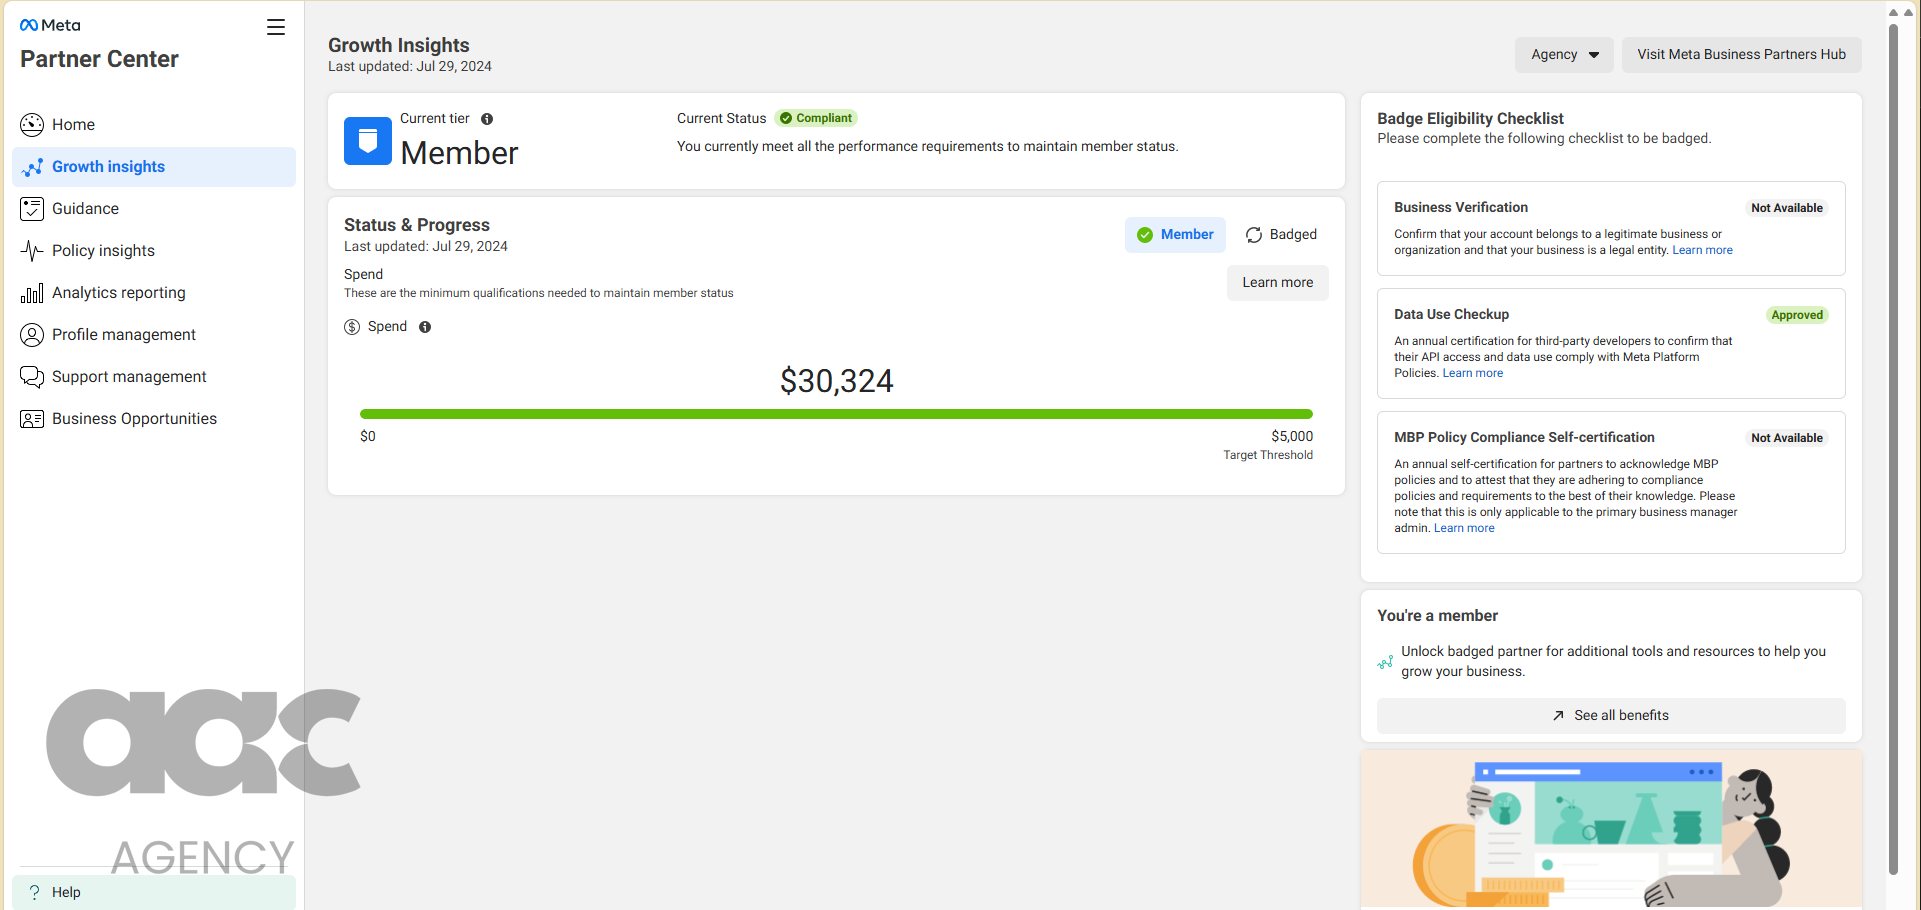1921x910 pixels.
Task: Click the Data Use Checkup title
Action: click(x=1451, y=314)
